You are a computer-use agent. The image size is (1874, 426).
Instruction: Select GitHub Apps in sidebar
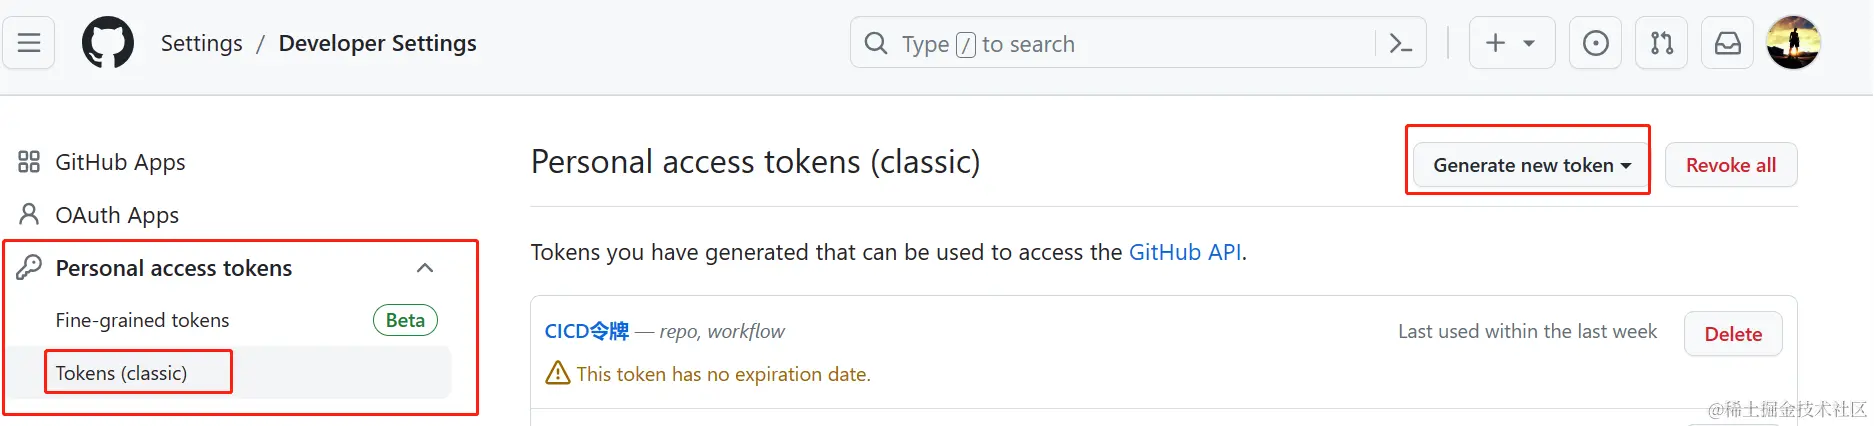coord(120,162)
